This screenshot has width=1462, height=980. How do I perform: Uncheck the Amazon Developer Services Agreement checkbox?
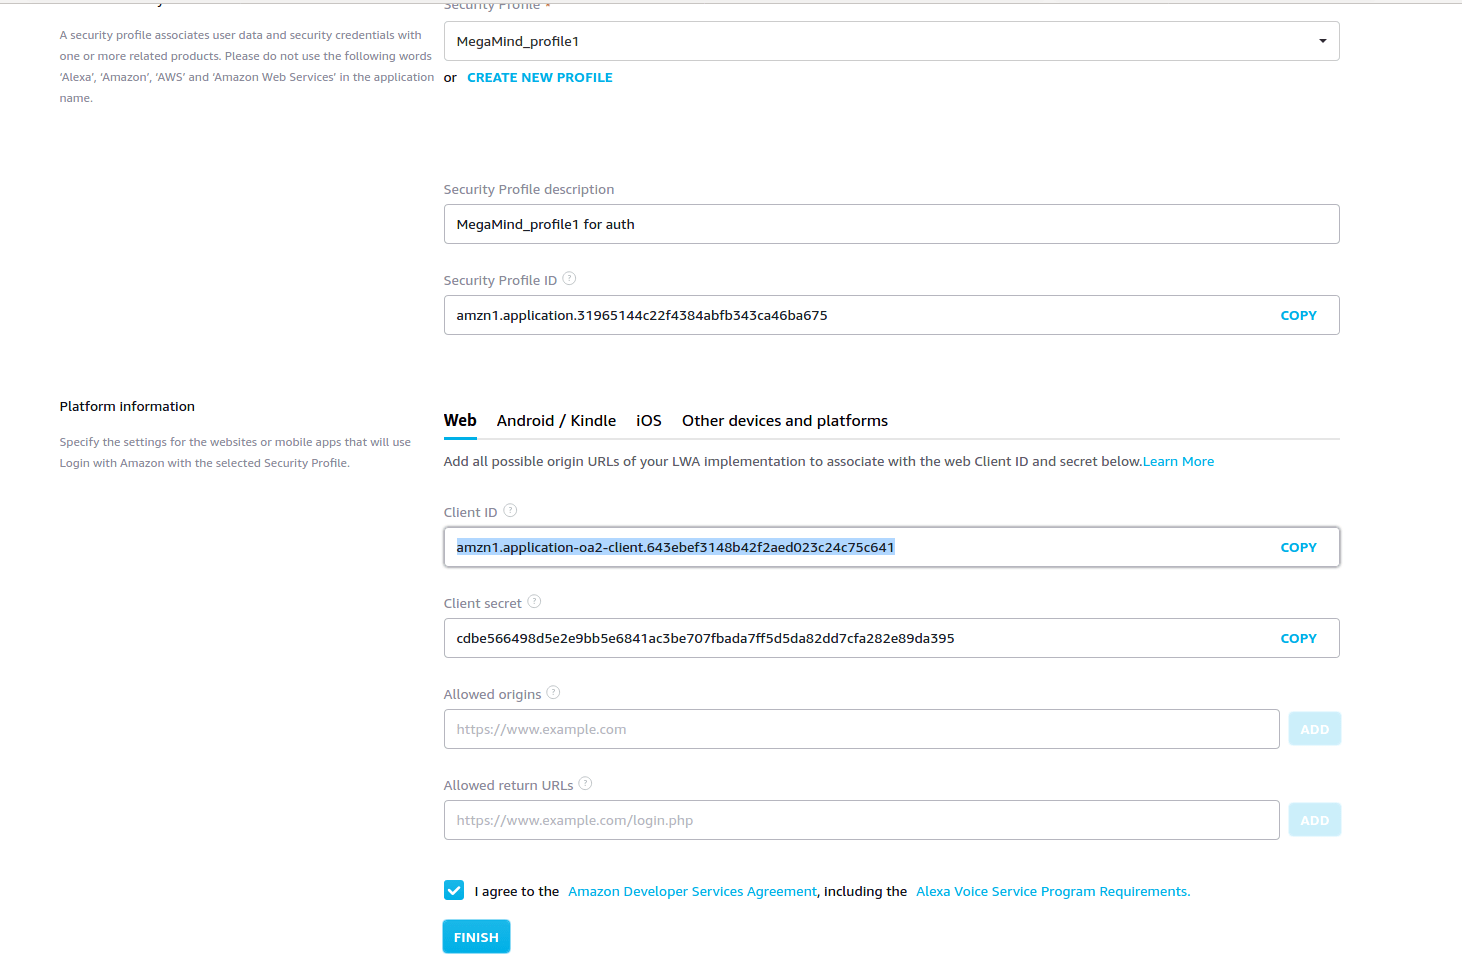[454, 890]
